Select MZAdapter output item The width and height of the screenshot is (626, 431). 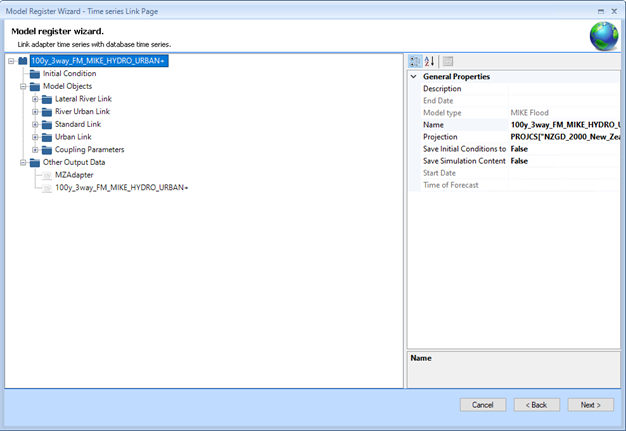pyautogui.click(x=74, y=175)
